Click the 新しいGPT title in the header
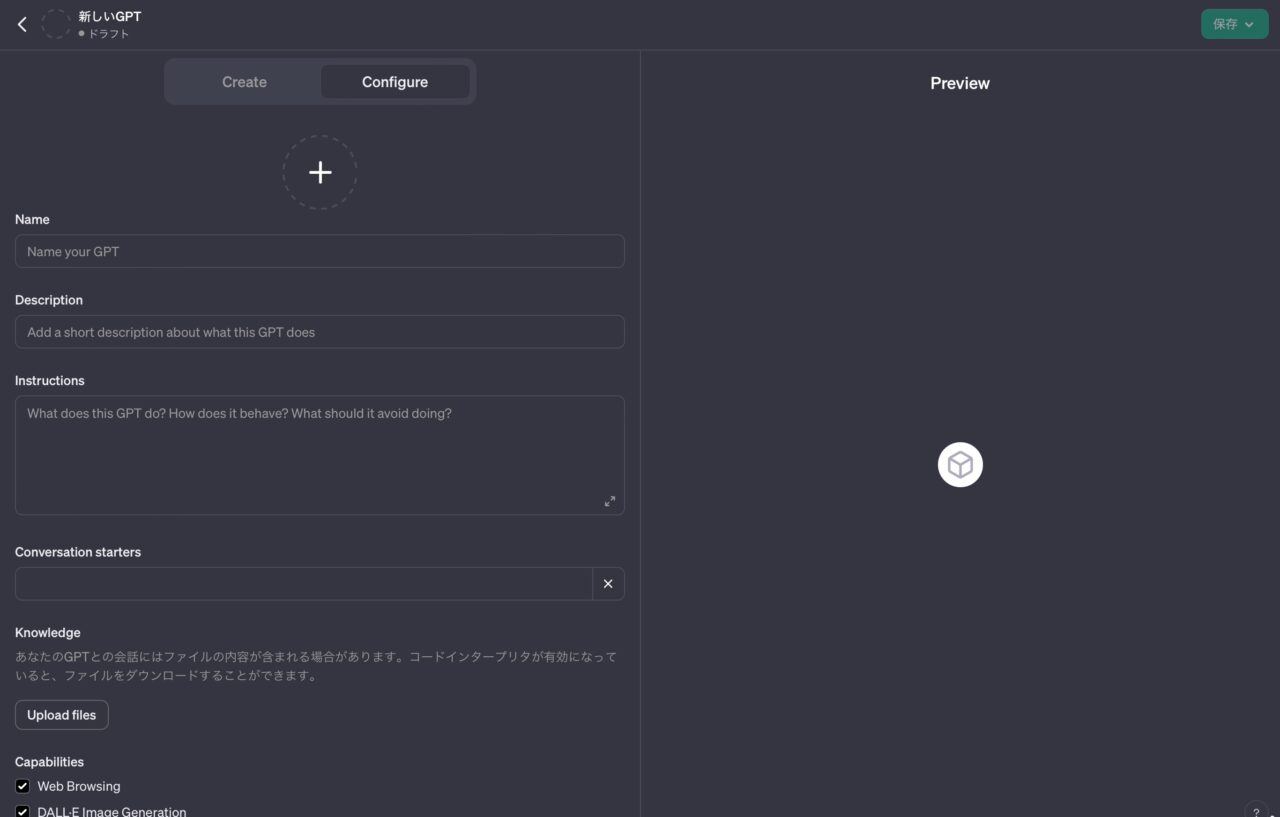 pos(109,16)
